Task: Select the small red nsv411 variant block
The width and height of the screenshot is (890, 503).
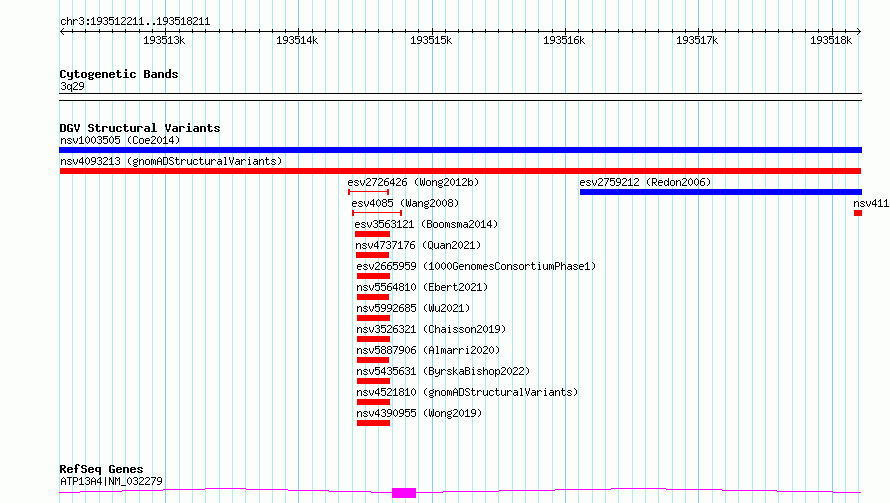Action: coord(858,213)
